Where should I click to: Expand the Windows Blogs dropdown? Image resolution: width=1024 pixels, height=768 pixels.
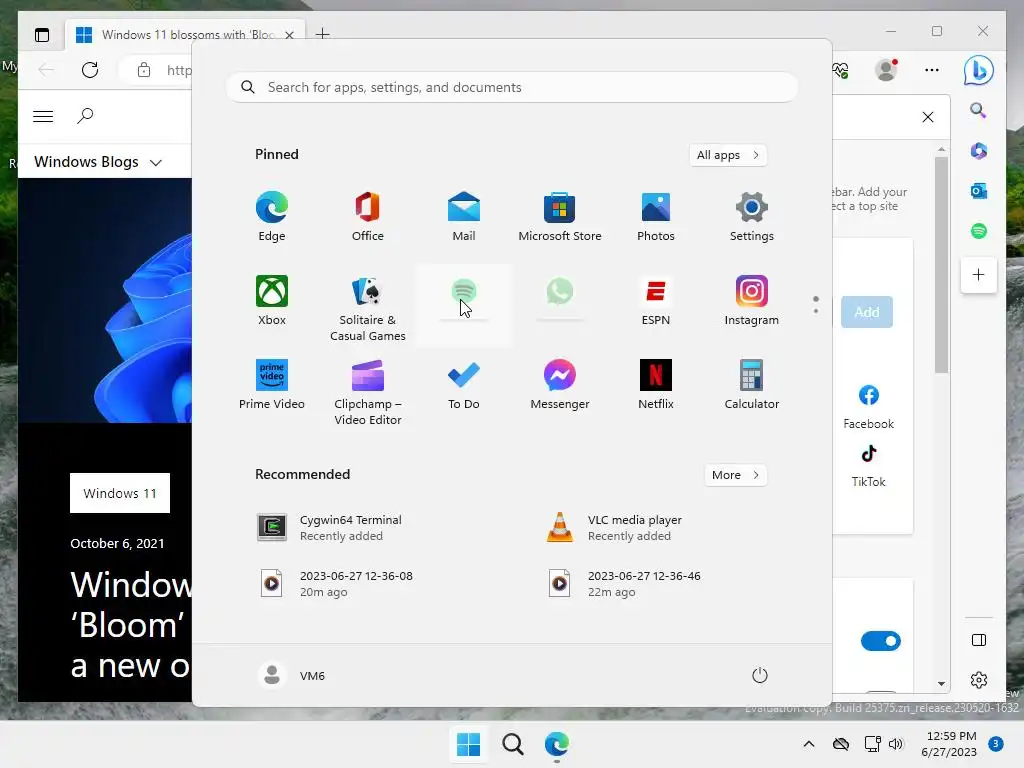pos(98,162)
